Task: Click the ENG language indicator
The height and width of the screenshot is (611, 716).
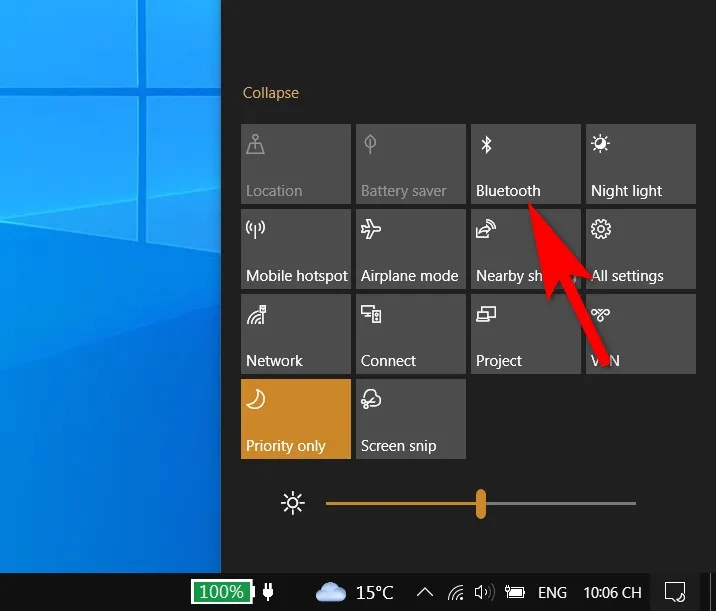Action: pos(552,592)
